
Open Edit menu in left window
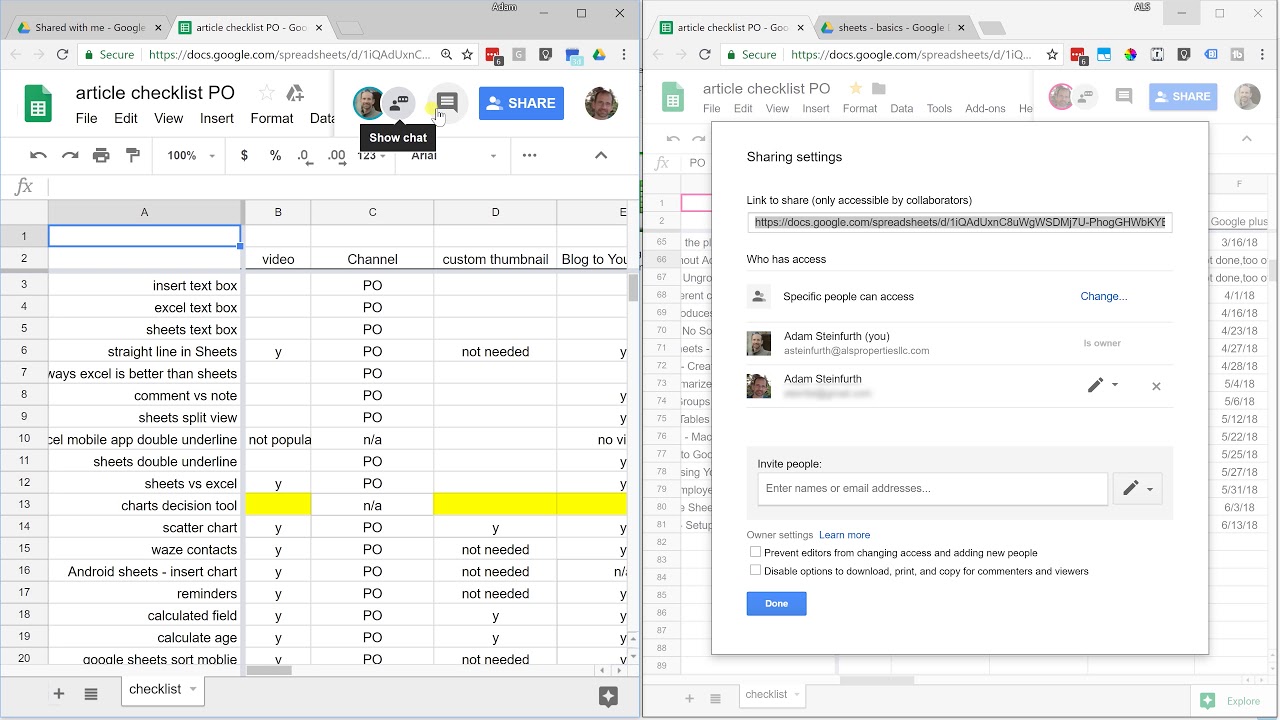126,118
